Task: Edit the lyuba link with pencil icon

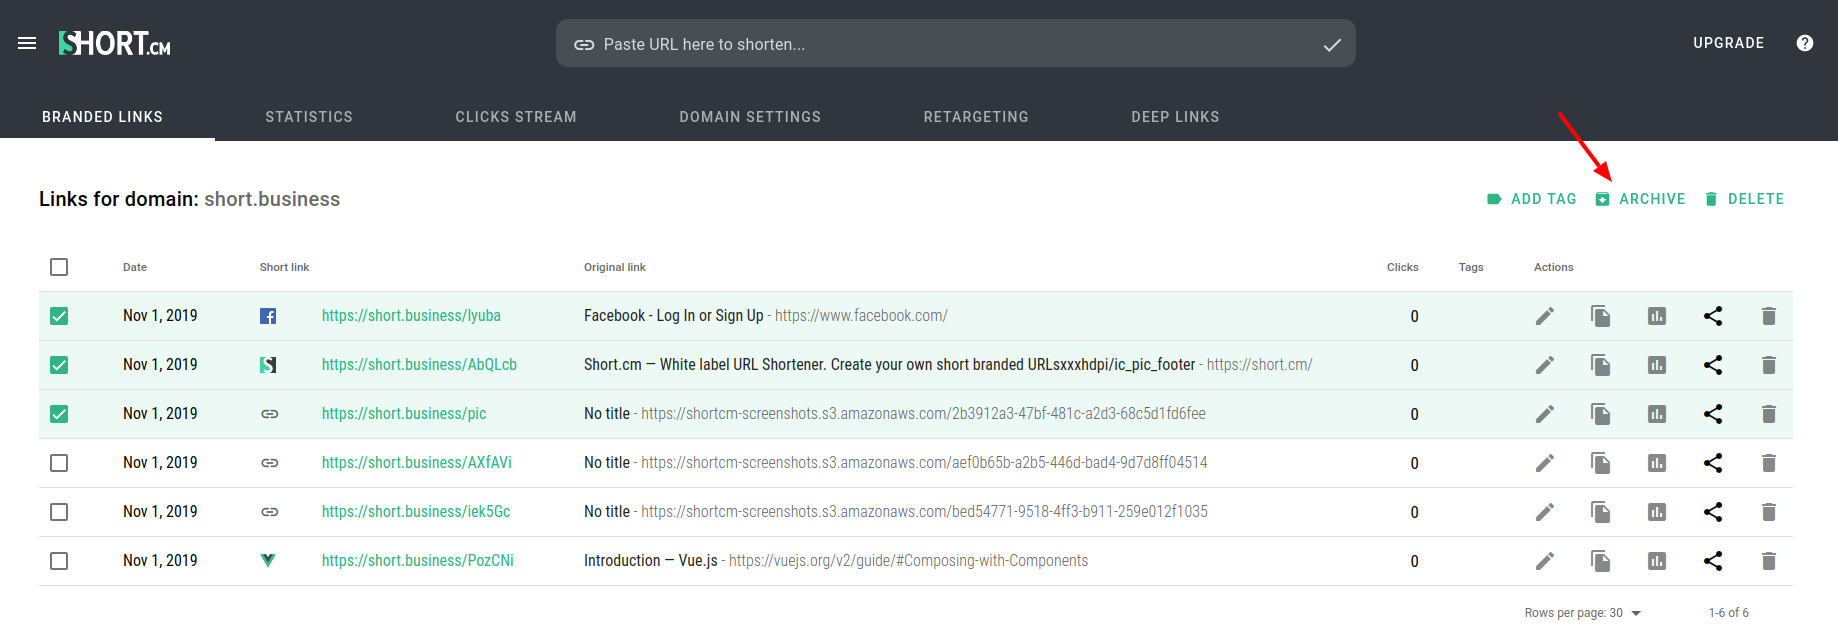Action: tap(1544, 316)
